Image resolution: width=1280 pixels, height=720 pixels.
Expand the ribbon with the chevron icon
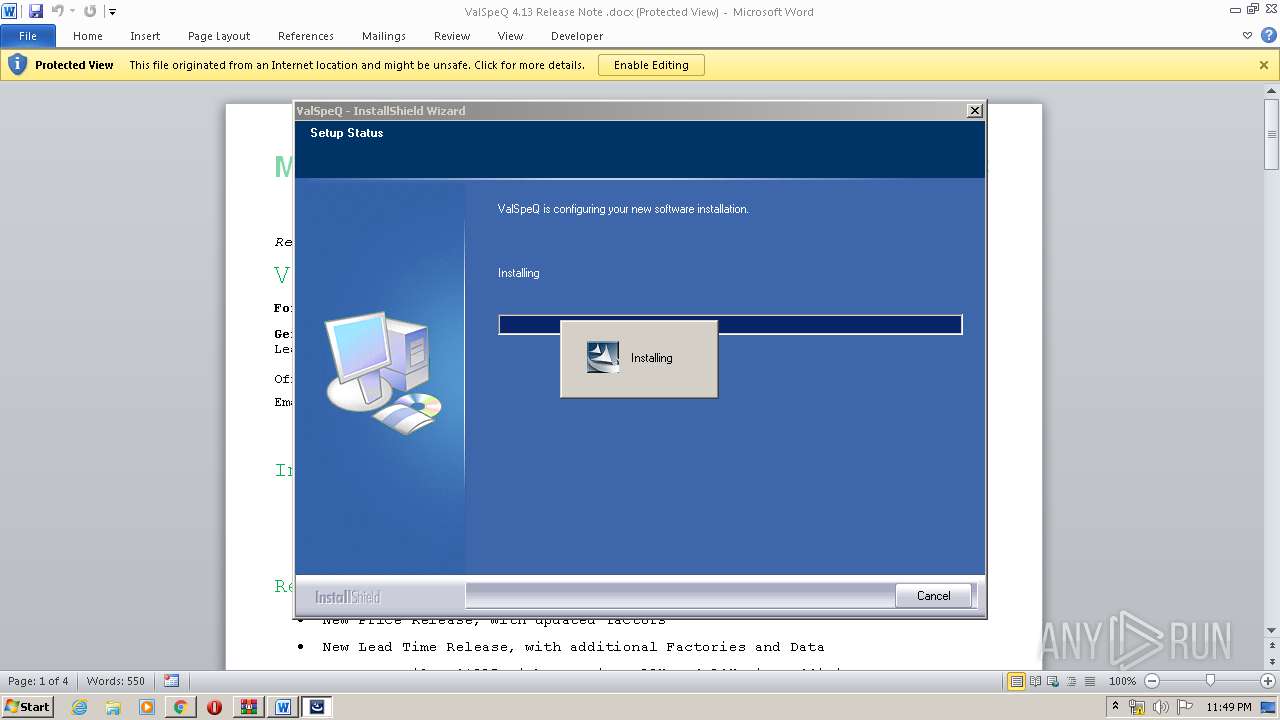[x=1247, y=36]
